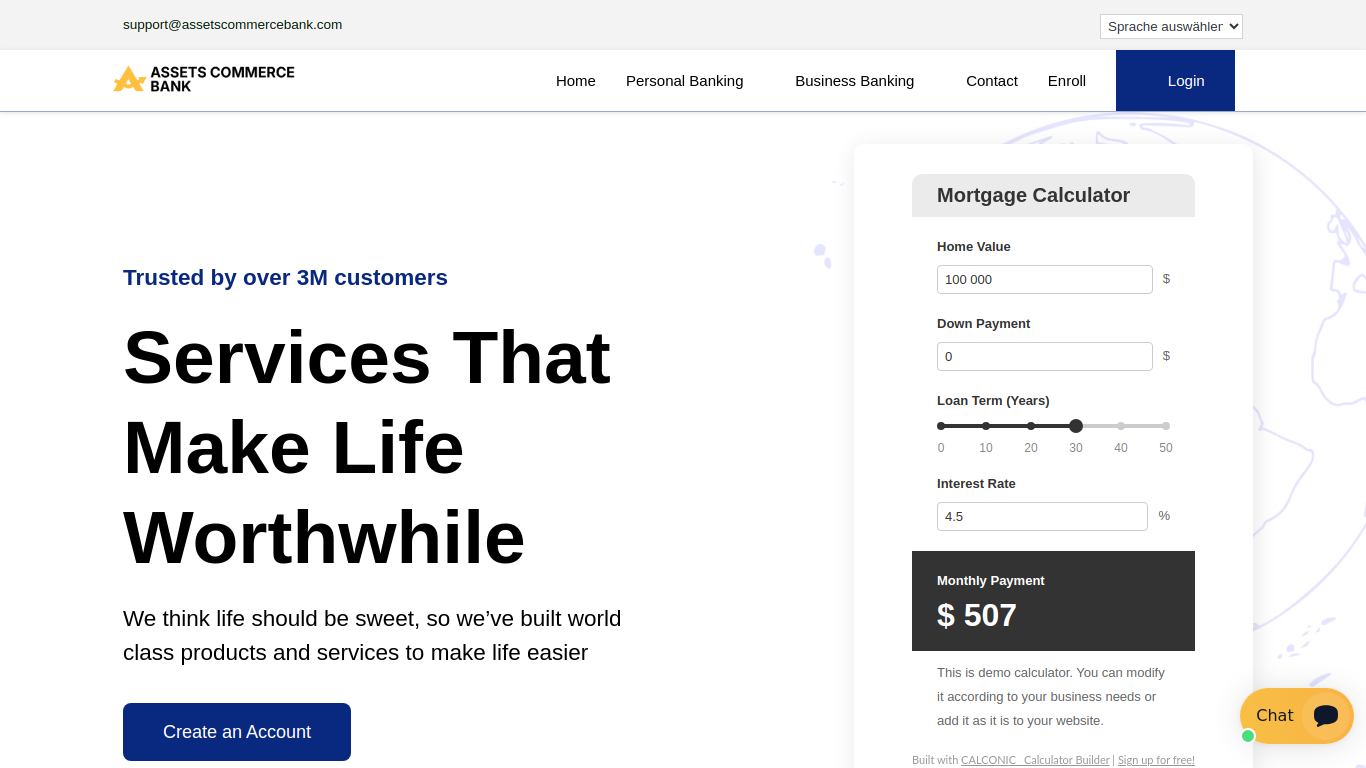The height and width of the screenshot is (768, 1366).
Task: Set Loan Term slider to 40 years
Action: (1121, 426)
